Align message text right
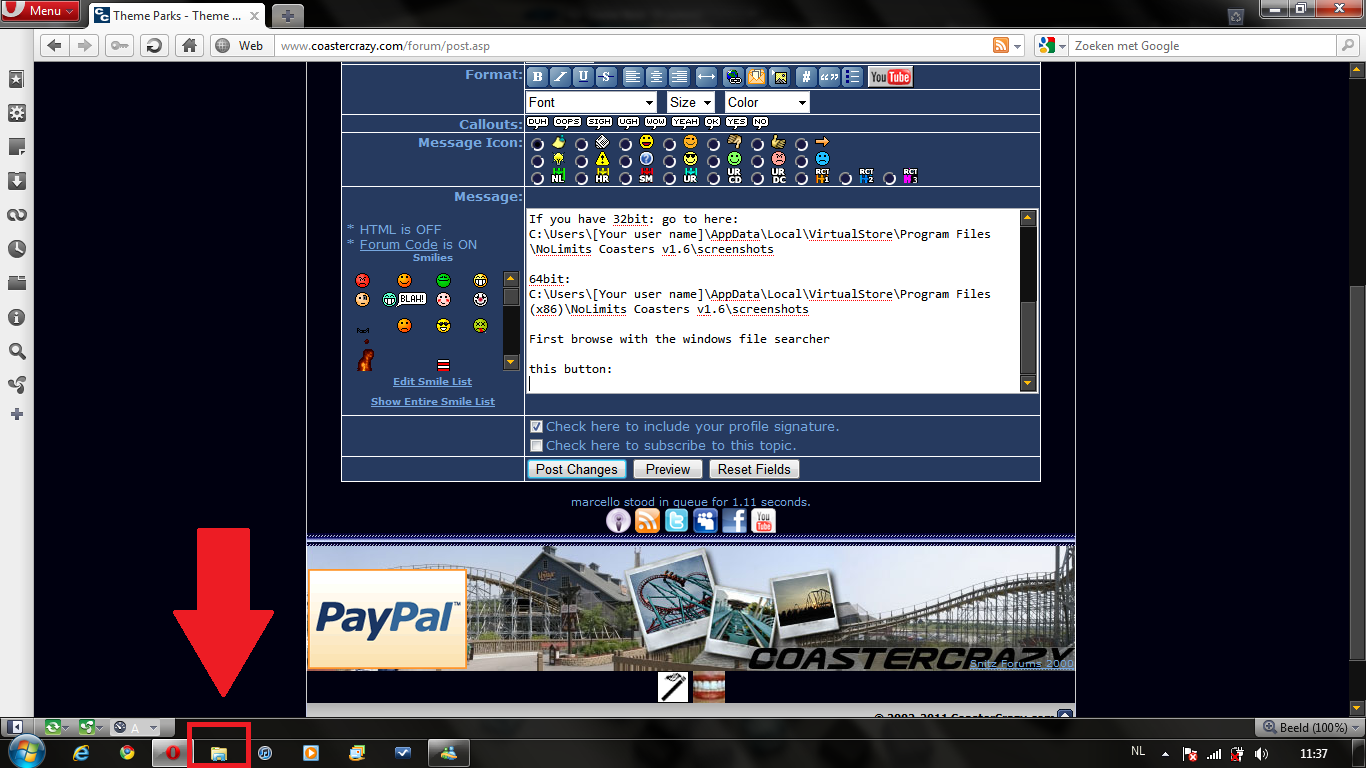The height and width of the screenshot is (768, 1366). tap(679, 77)
